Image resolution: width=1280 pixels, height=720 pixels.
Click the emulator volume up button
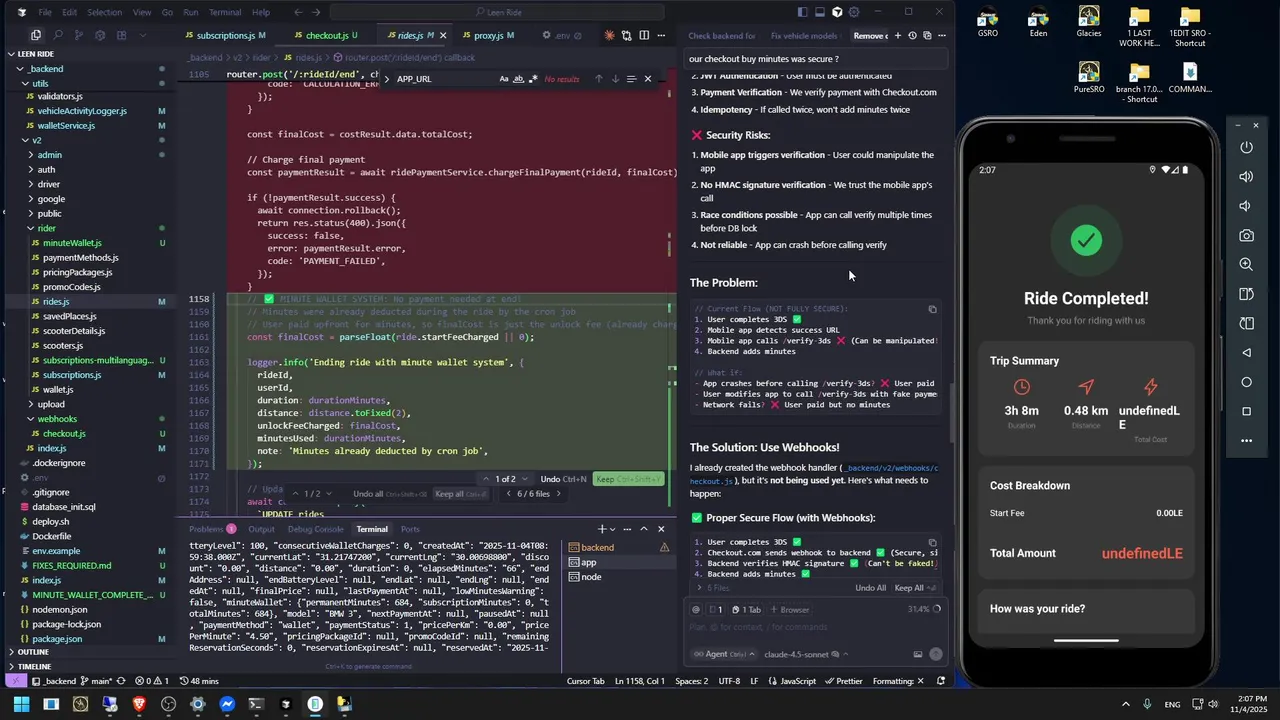[x=1246, y=177]
